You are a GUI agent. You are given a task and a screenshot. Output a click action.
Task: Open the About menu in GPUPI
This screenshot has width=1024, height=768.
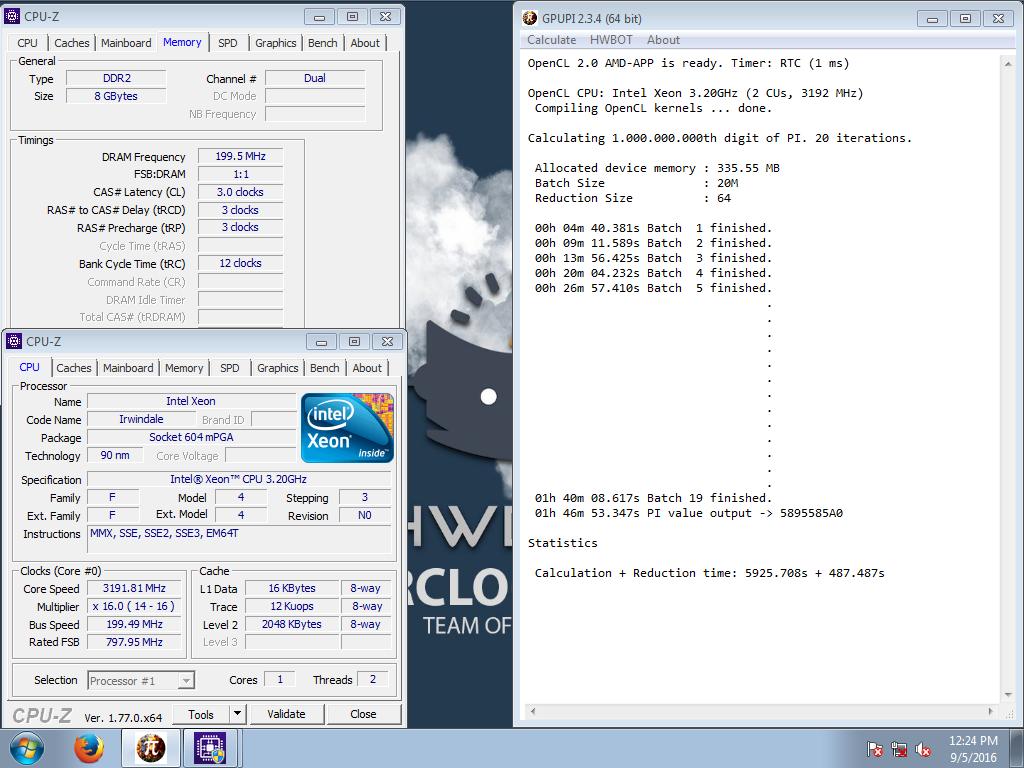pyautogui.click(x=664, y=40)
